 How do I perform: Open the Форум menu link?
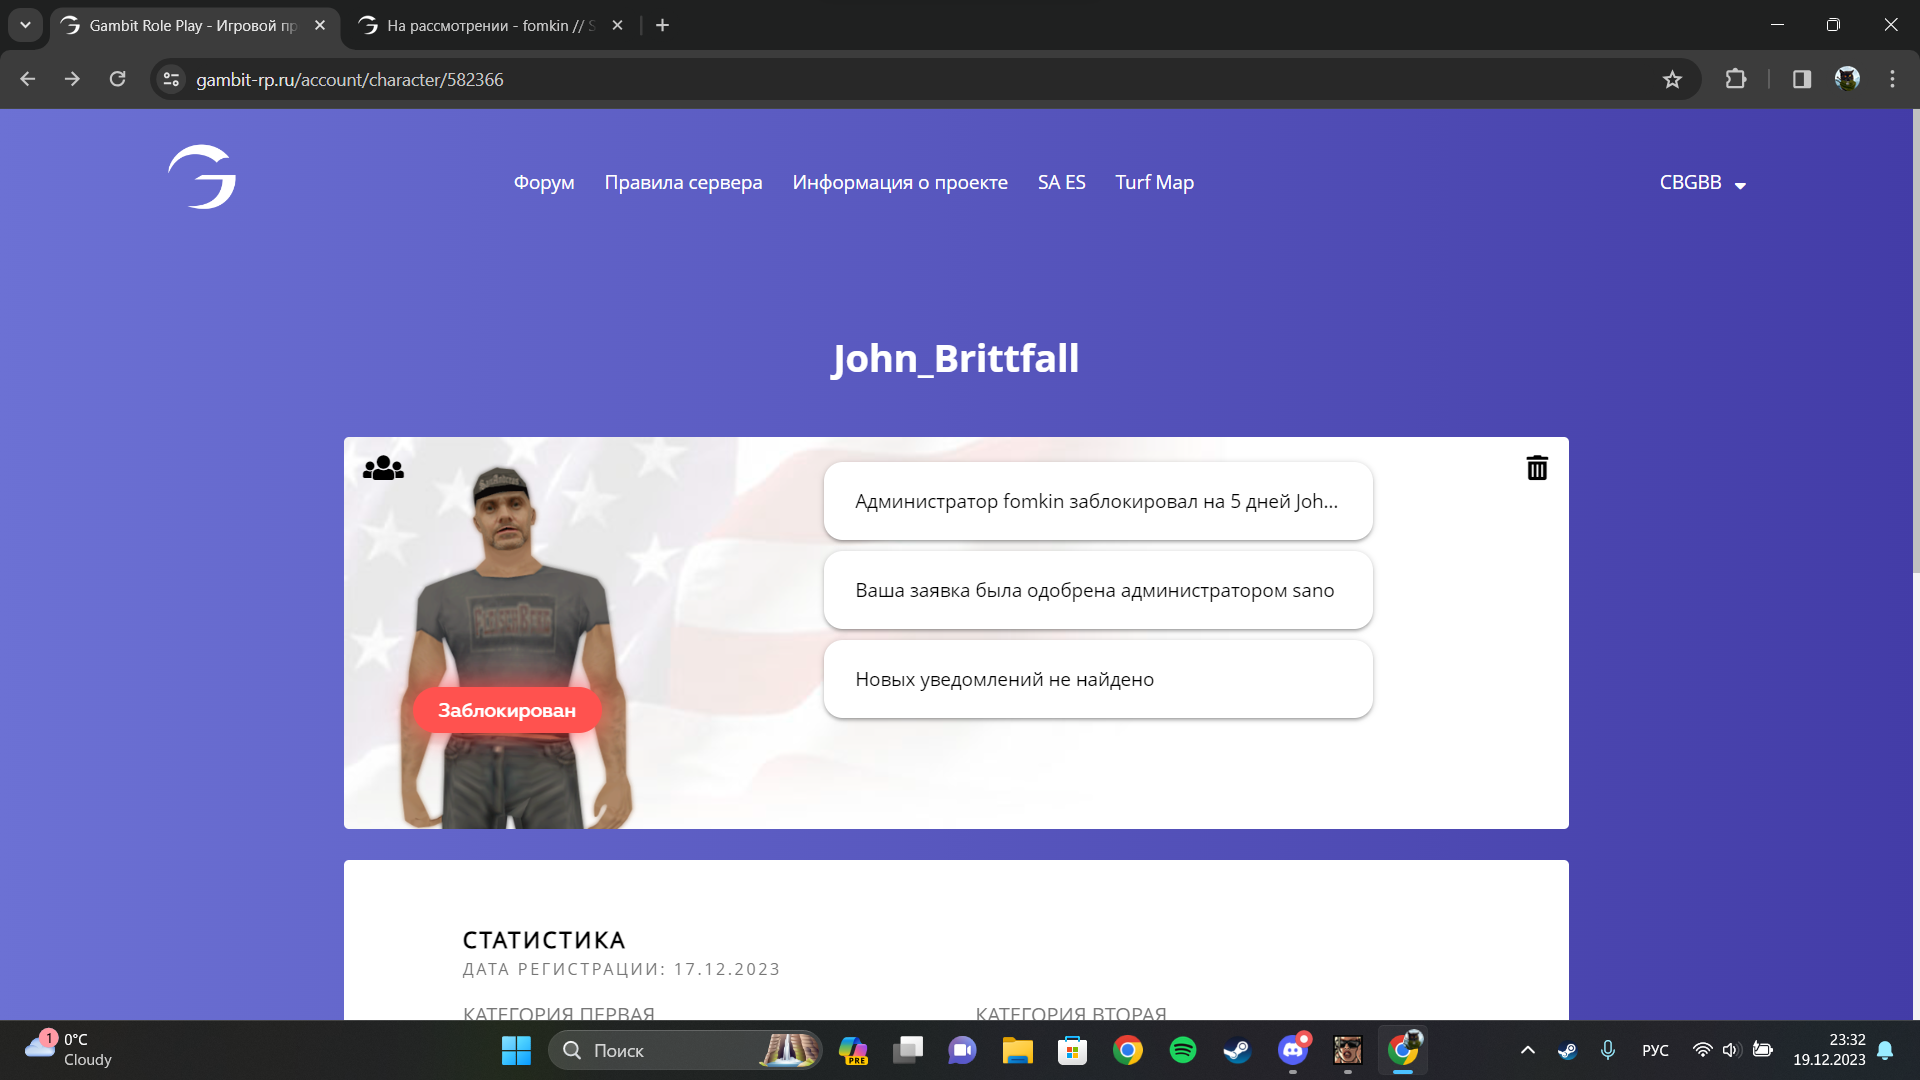[544, 183]
